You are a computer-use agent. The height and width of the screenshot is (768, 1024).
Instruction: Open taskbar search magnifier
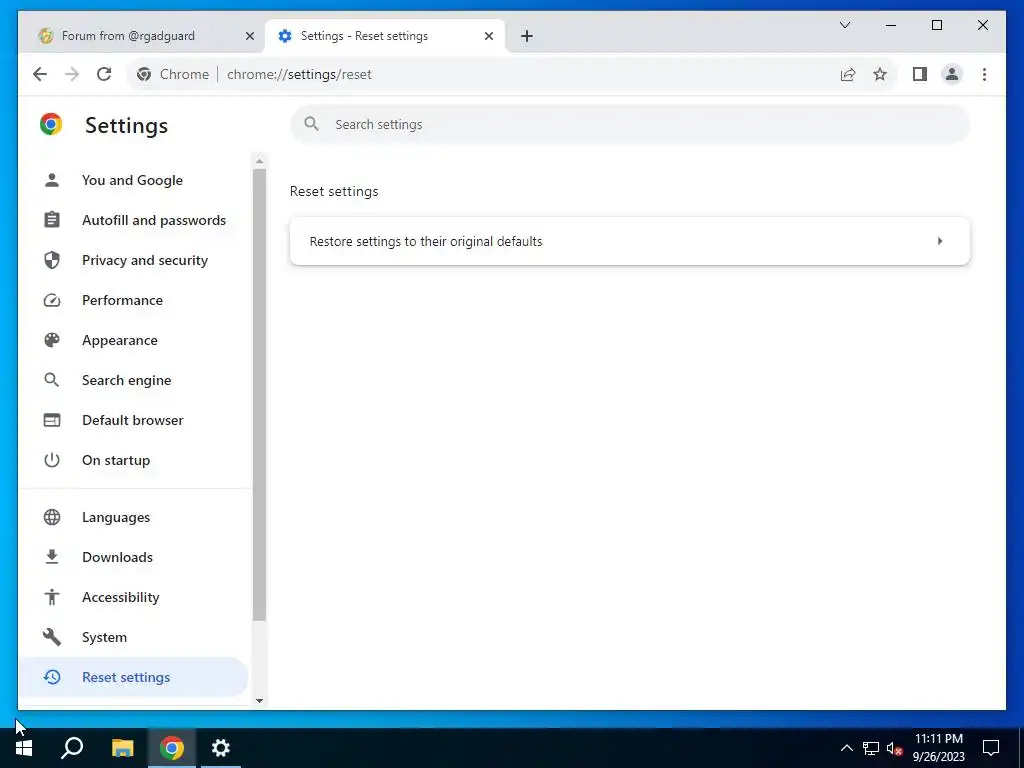pyautogui.click(x=72, y=748)
